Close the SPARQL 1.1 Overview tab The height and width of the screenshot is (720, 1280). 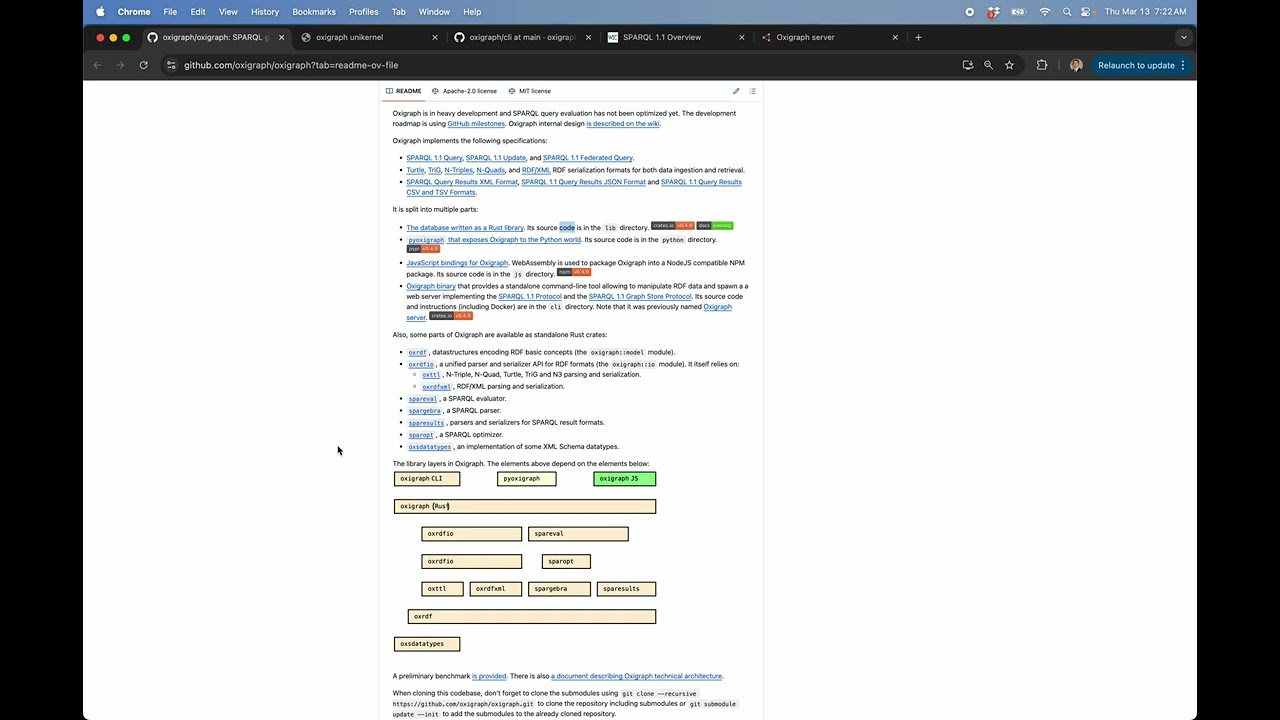pos(741,37)
